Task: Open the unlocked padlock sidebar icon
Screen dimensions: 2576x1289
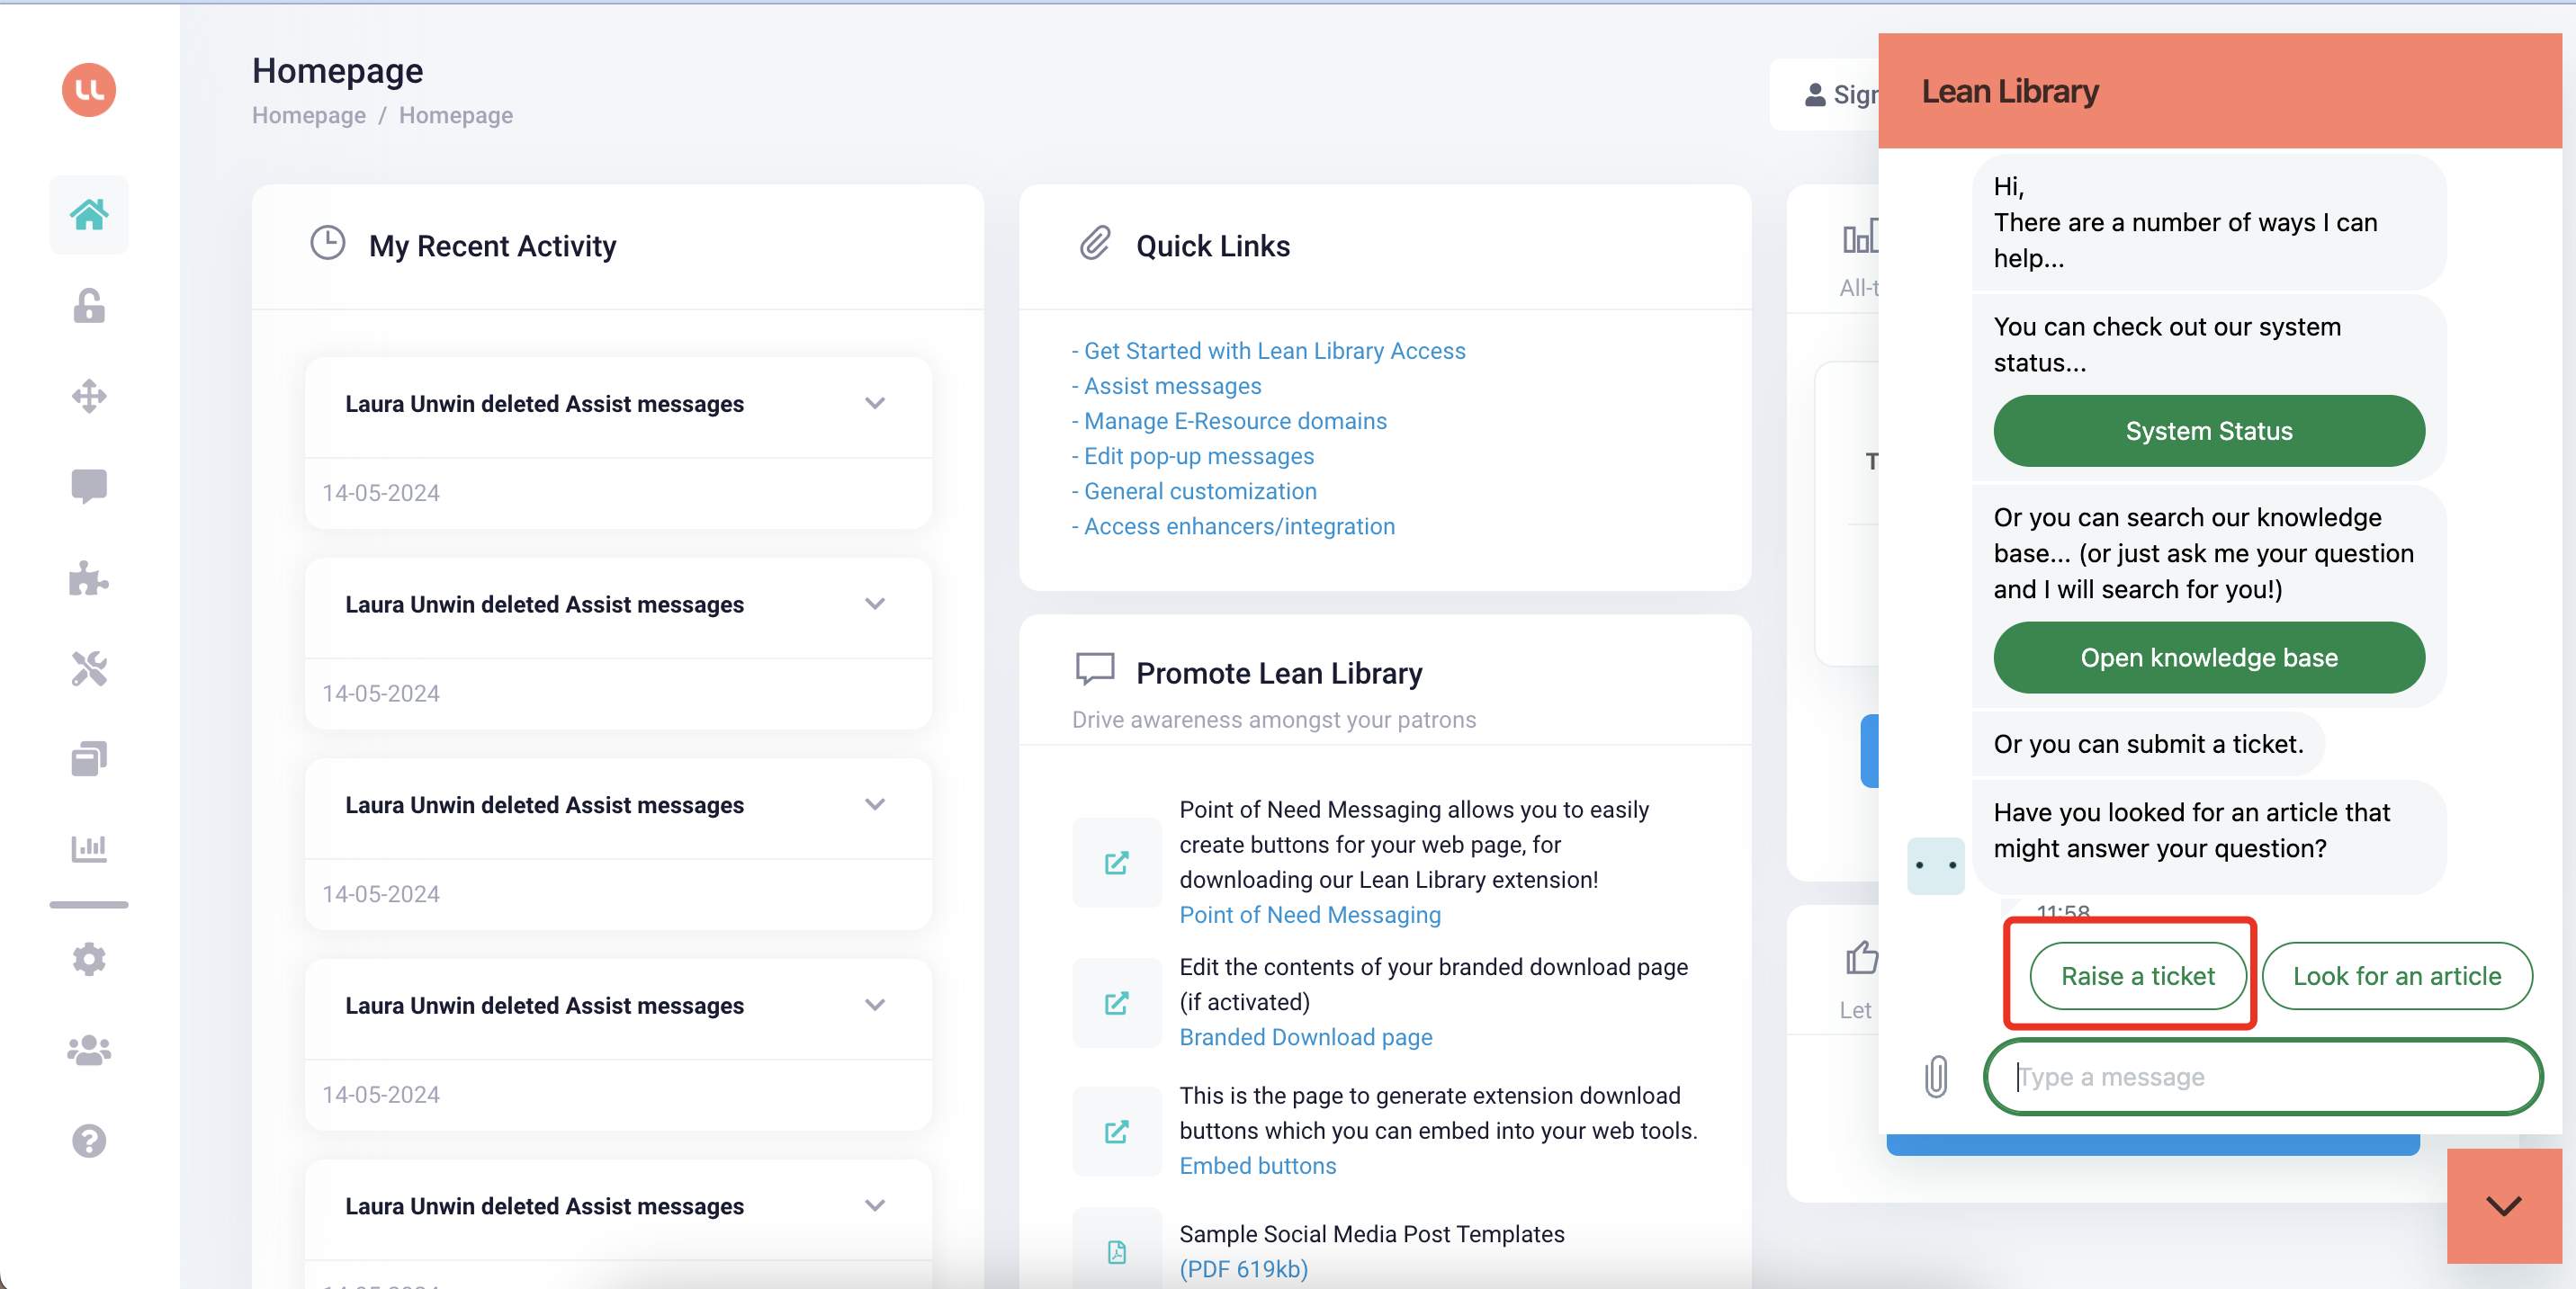Action: pos(89,306)
